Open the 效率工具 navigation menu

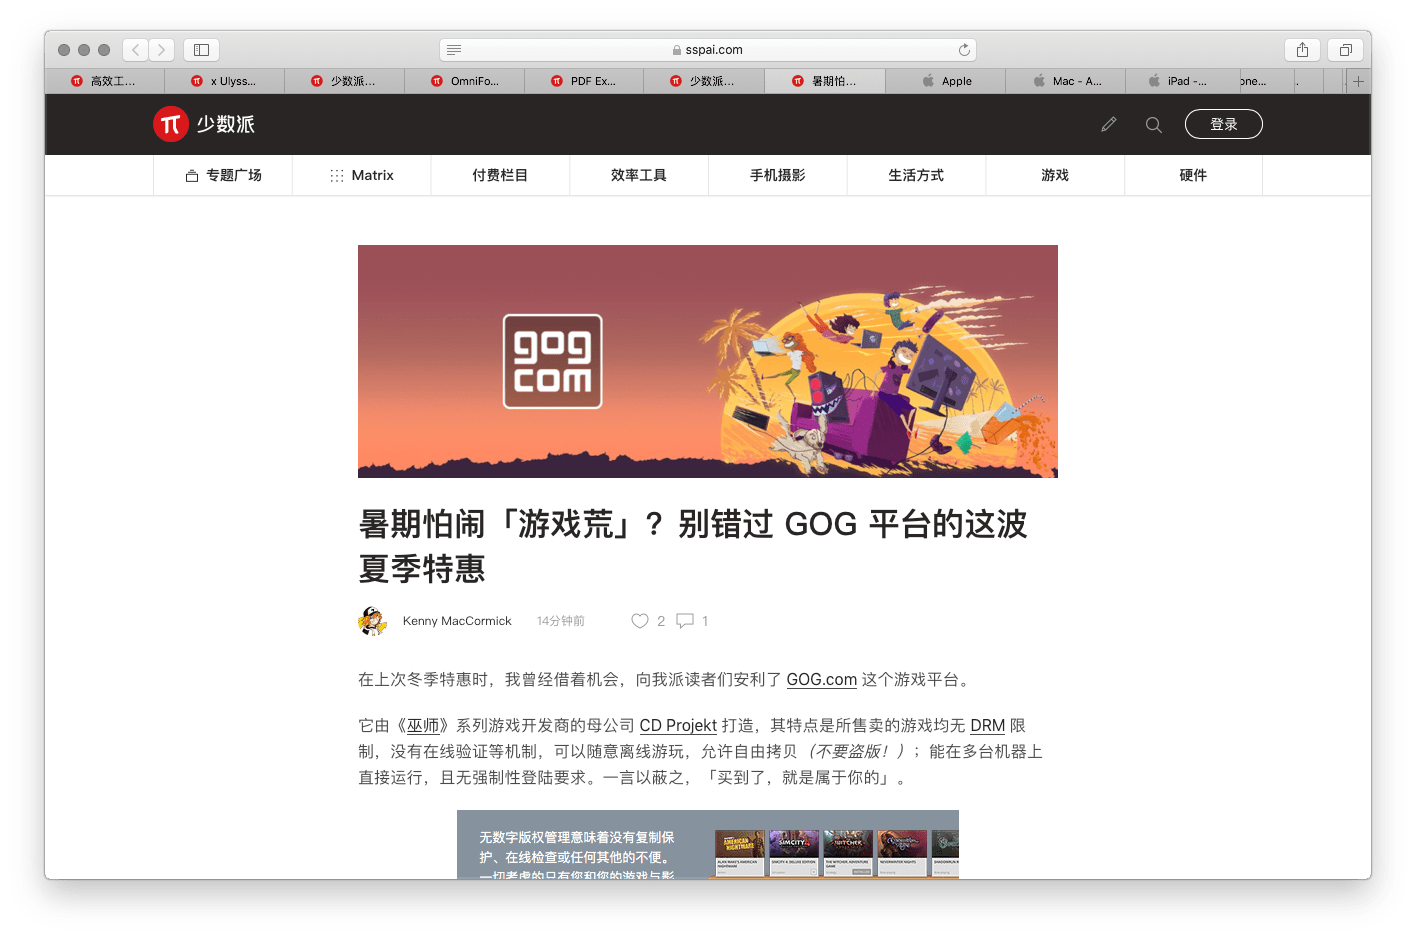tap(638, 175)
